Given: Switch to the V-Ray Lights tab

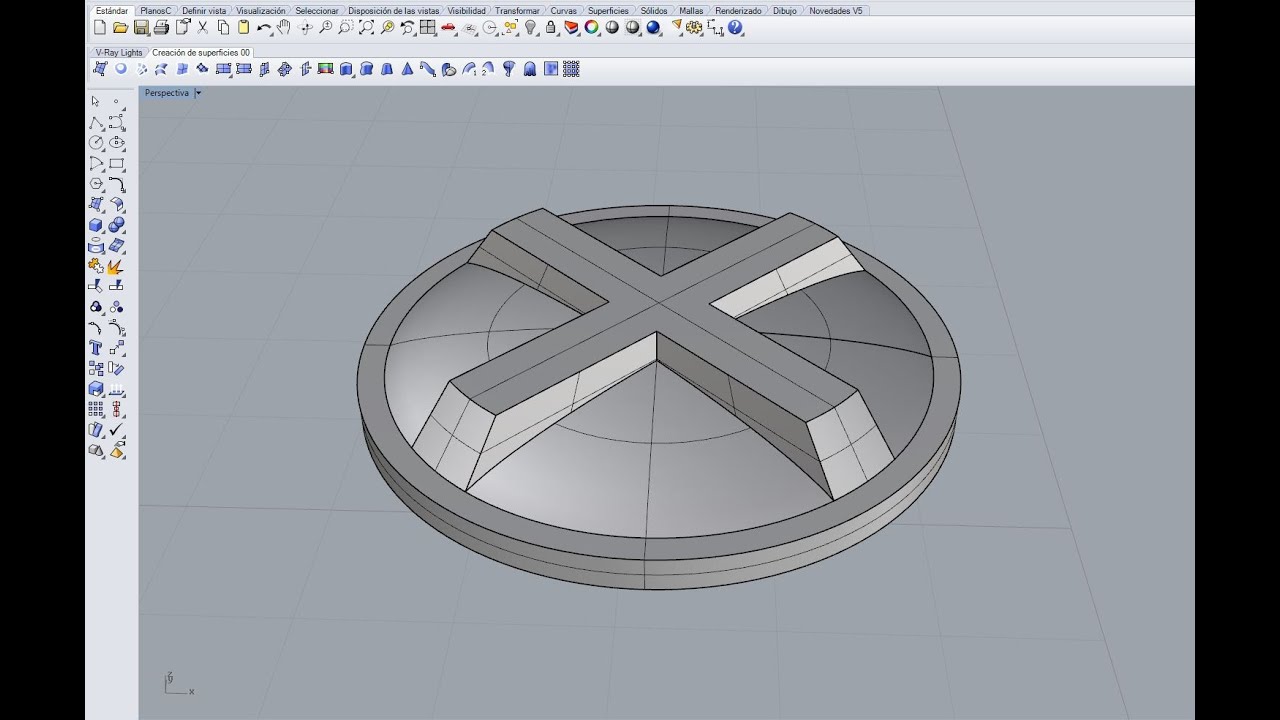Looking at the screenshot, I should [x=119, y=52].
